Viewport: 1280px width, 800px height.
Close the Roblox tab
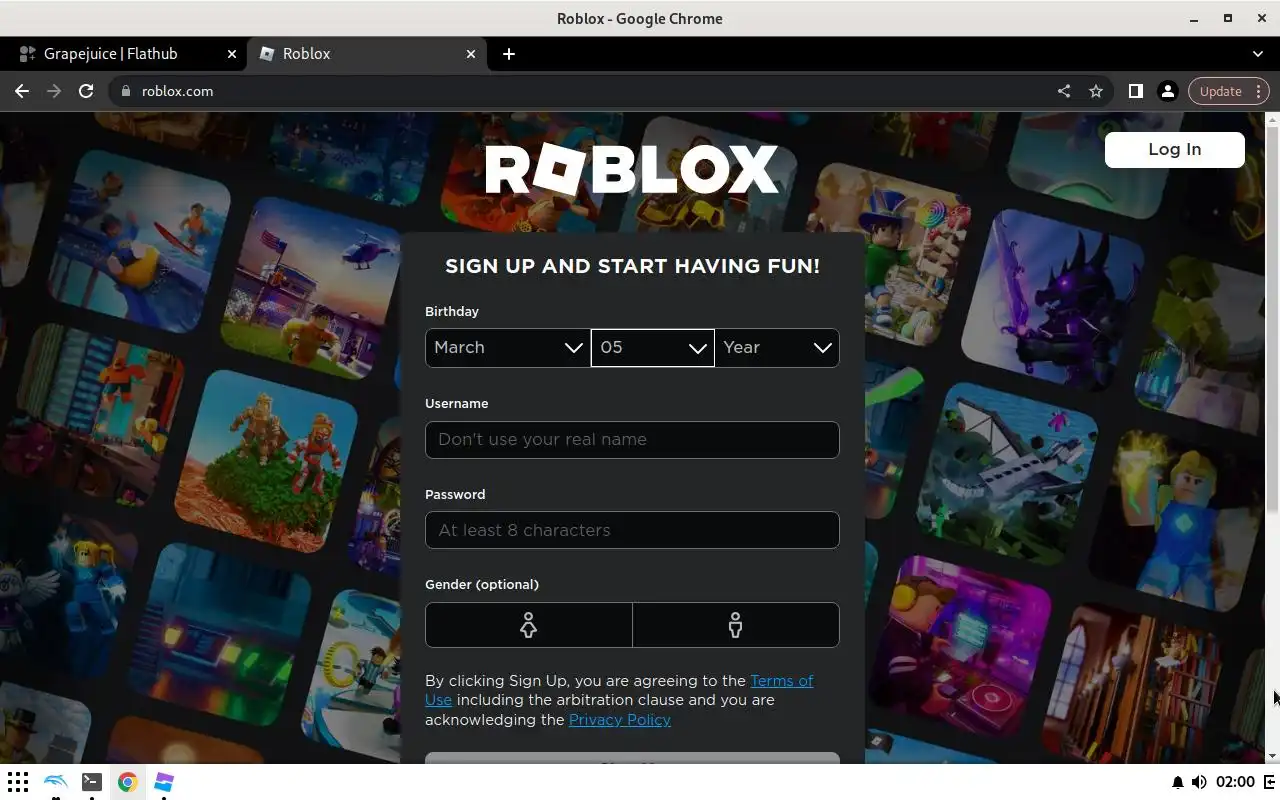[x=471, y=54]
